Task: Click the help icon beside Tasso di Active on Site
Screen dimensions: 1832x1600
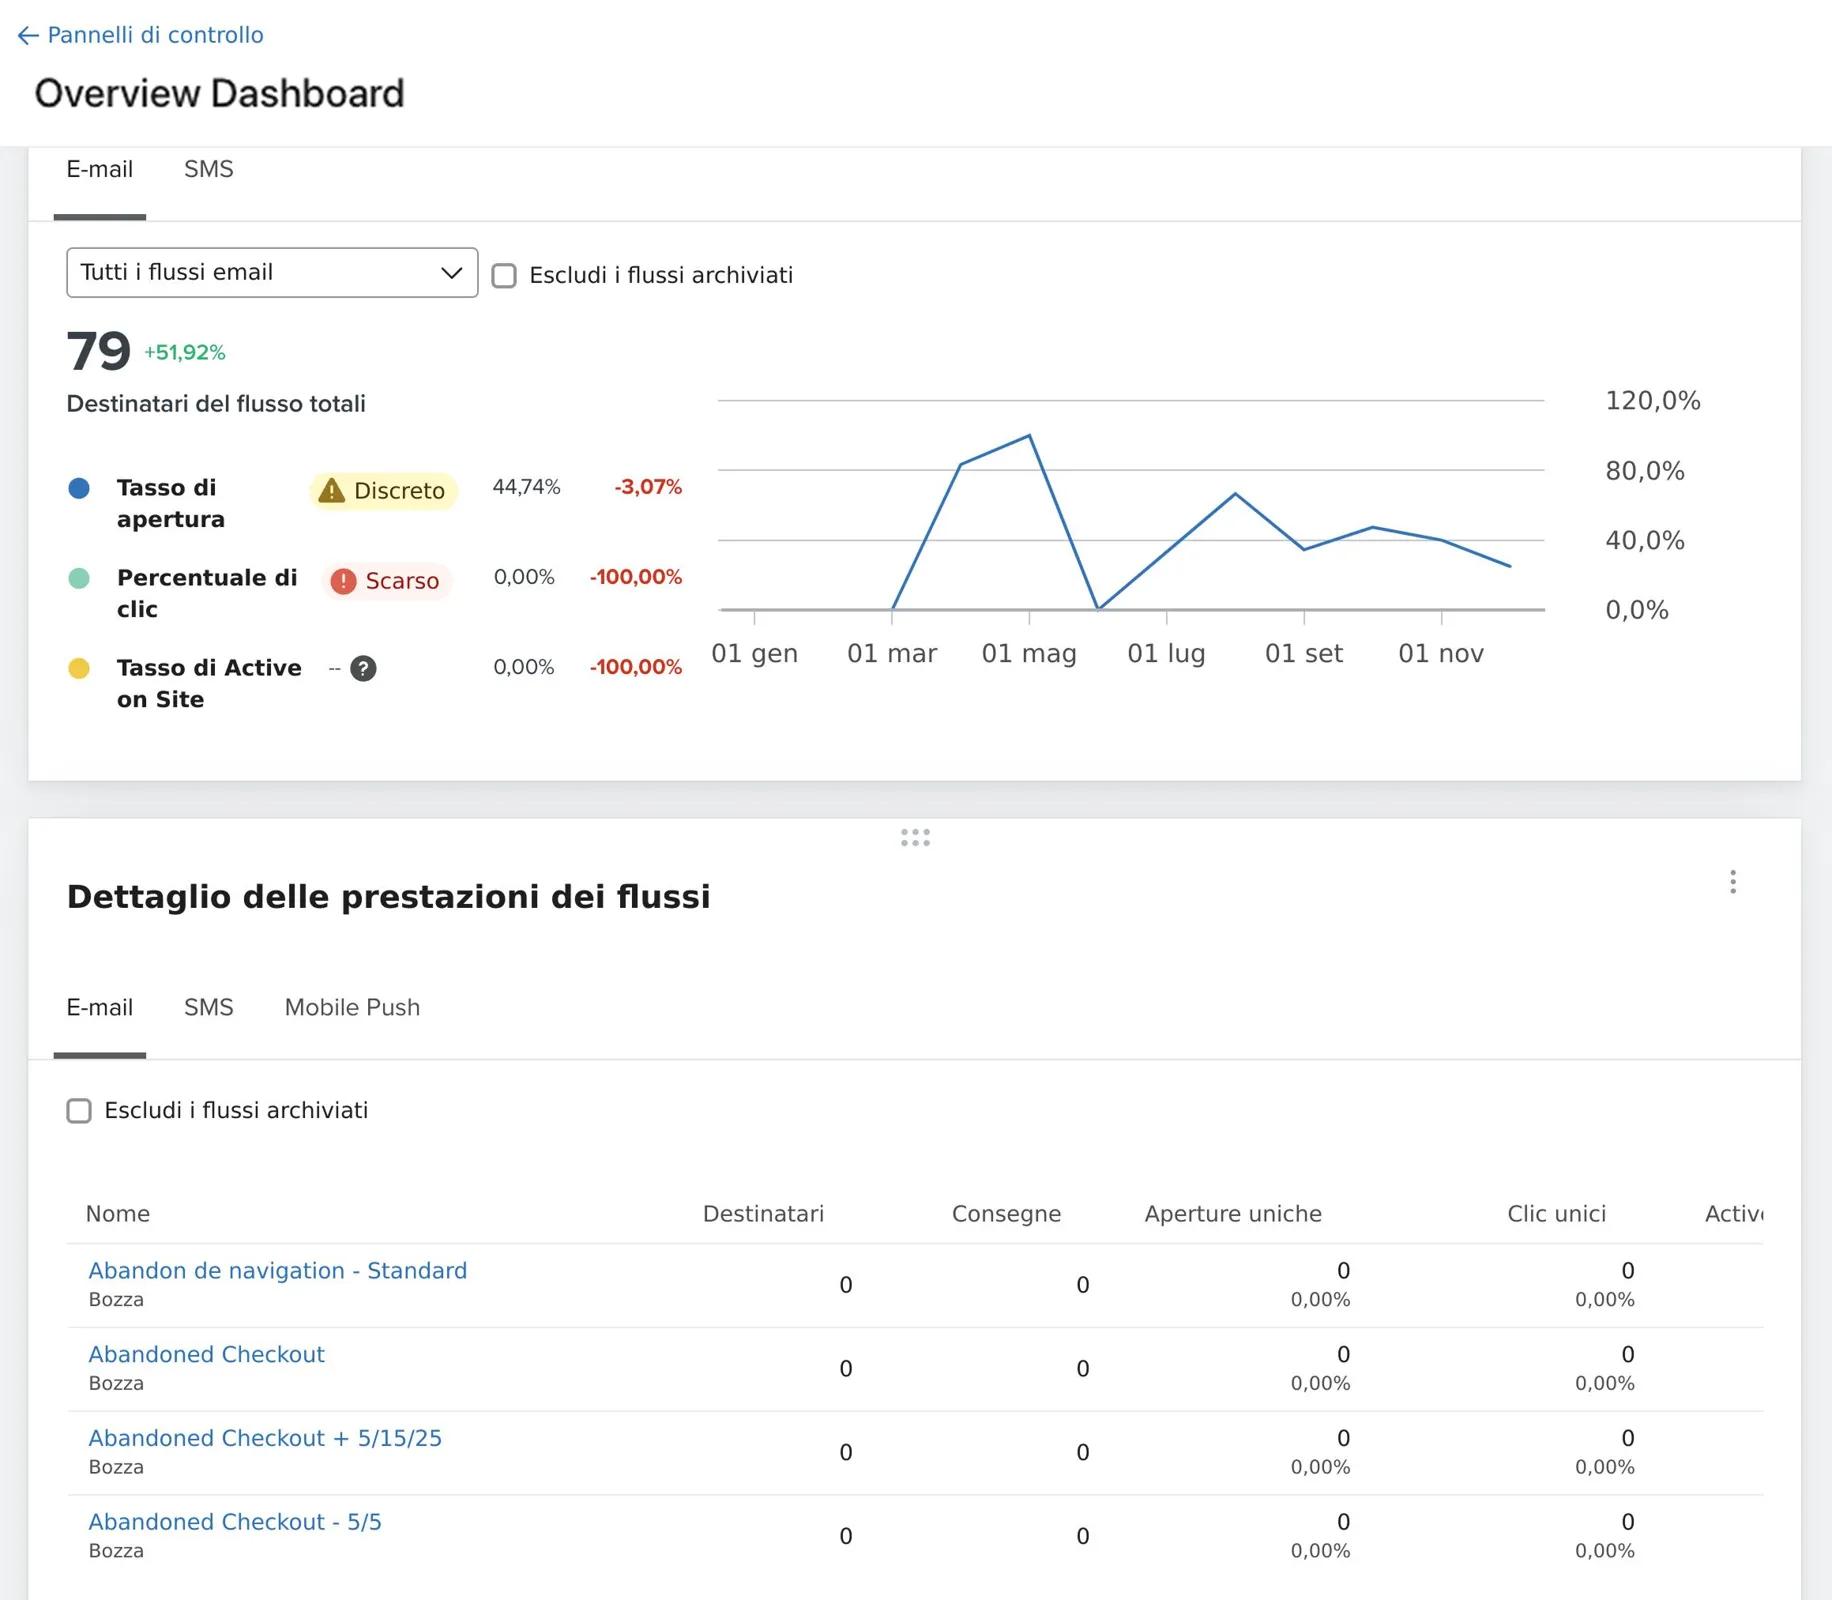Action: (x=363, y=668)
